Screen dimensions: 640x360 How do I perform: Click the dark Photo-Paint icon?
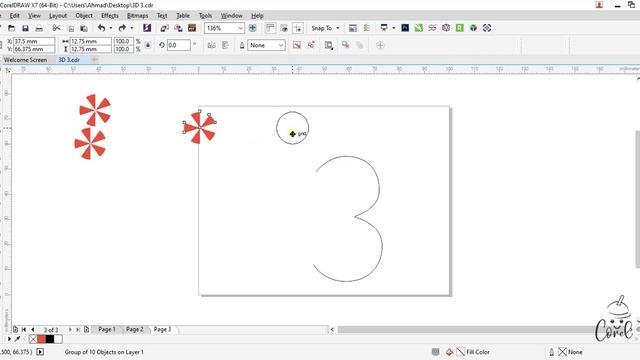point(405,28)
